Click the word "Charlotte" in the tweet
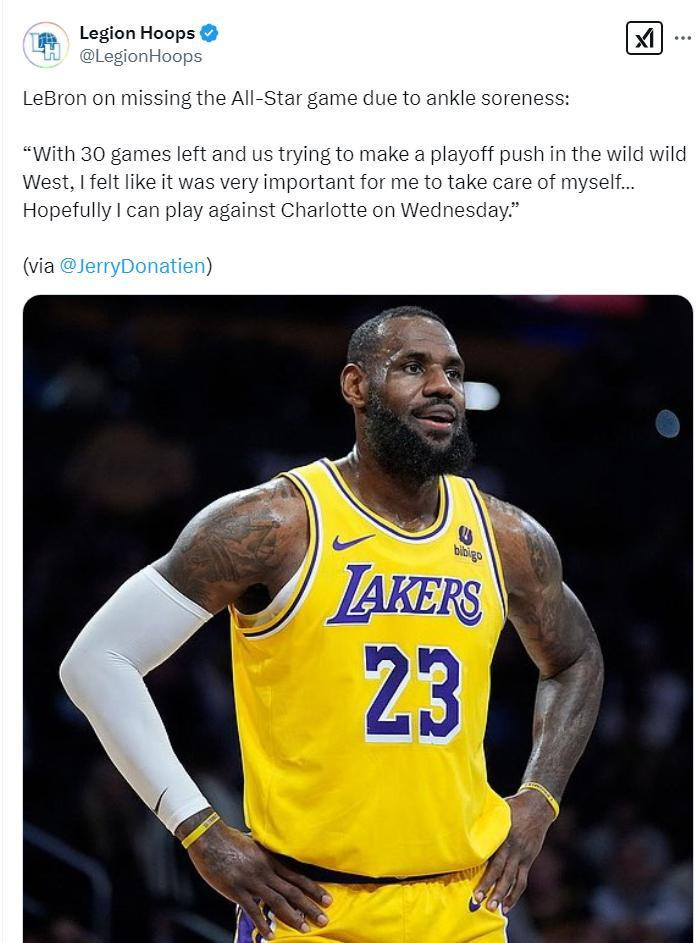The image size is (697, 943). pyautogui.click(x=324, y=210)
